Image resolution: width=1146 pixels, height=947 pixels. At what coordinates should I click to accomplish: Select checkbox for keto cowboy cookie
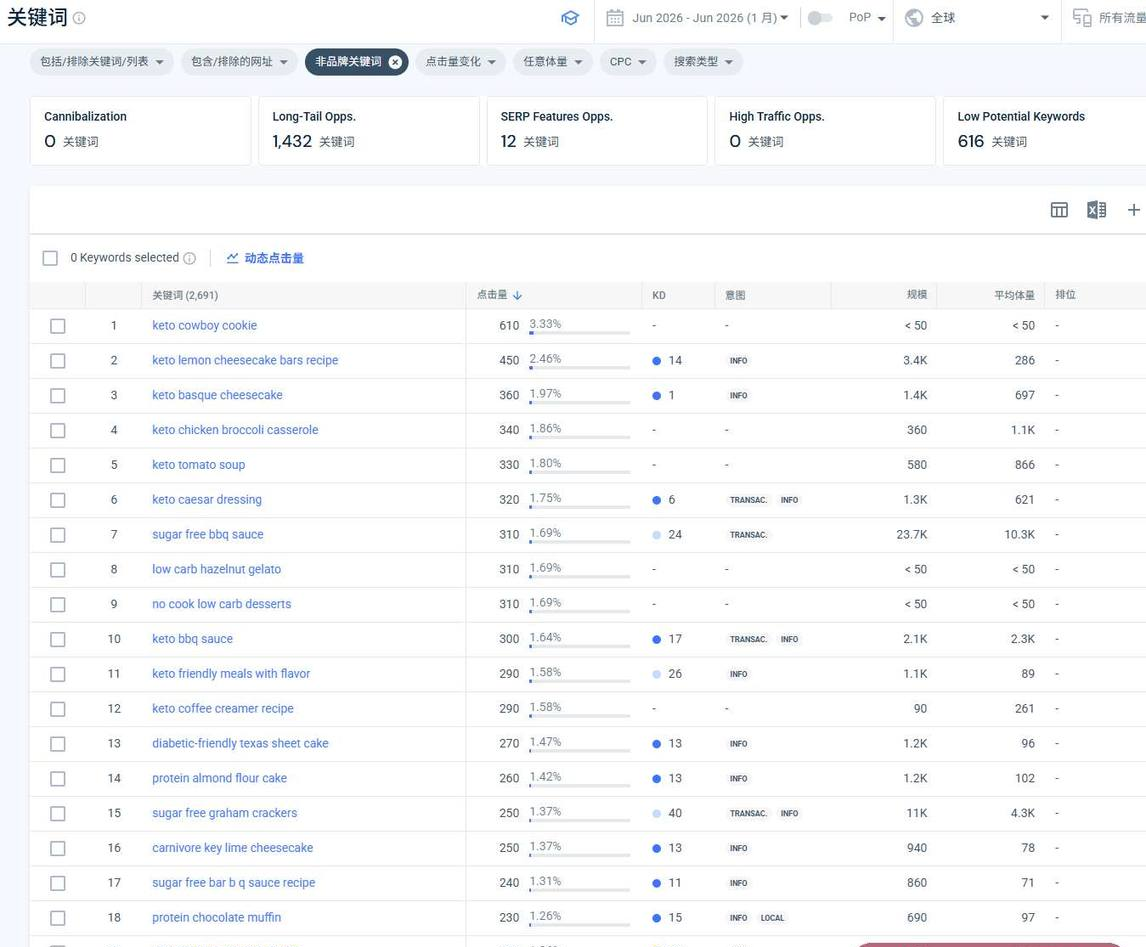pos(58,326)
